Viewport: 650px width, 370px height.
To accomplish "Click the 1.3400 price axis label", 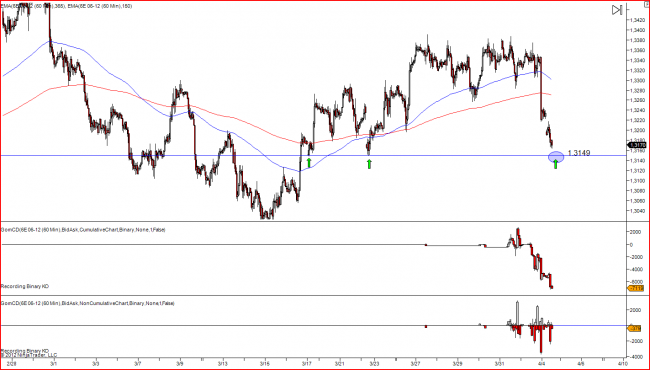I will click(638, 30).
